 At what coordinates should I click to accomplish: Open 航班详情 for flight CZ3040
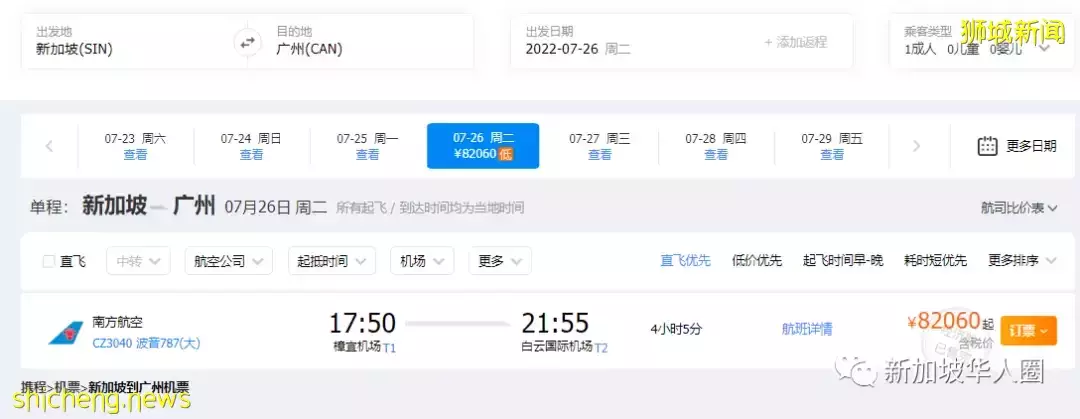coord(807,329)
